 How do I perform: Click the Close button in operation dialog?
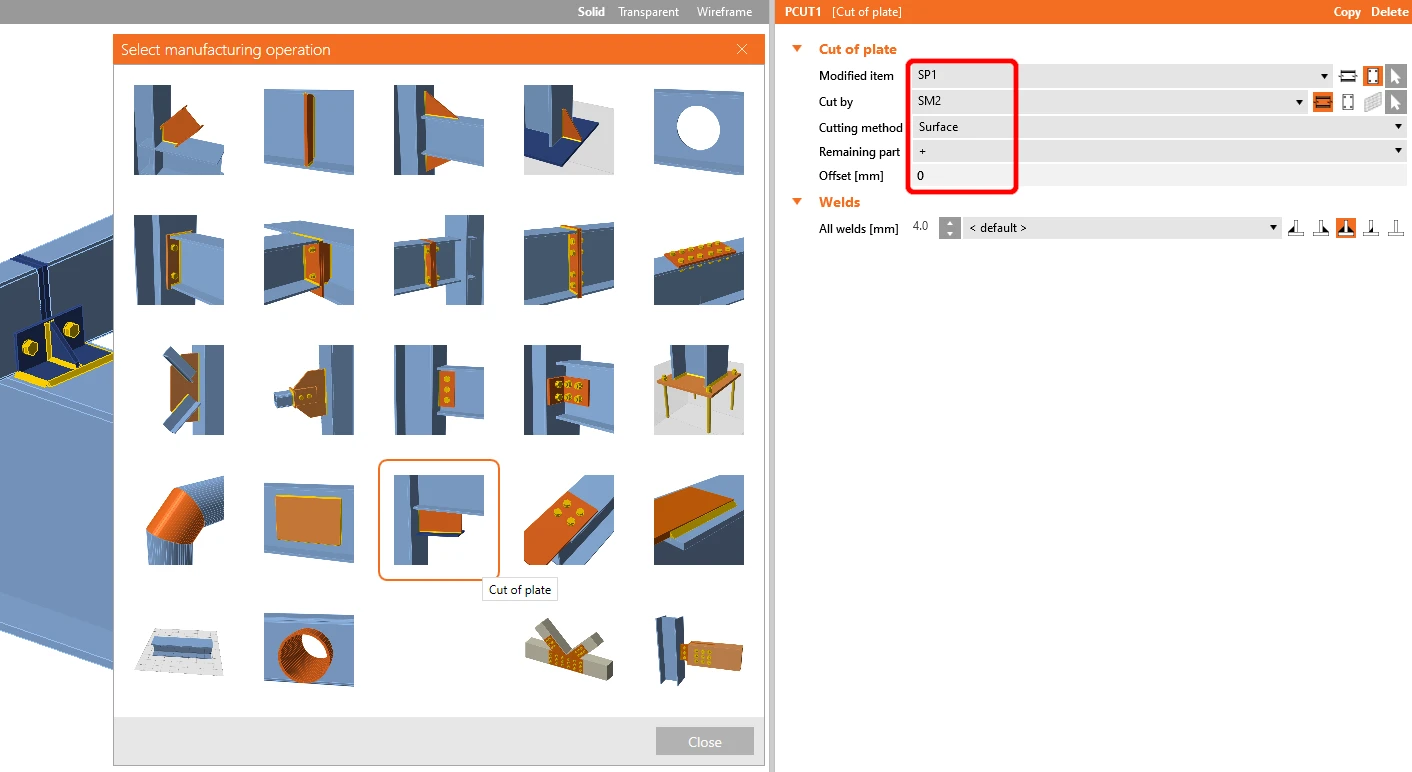pyautogui.click(x=705, y=742)
